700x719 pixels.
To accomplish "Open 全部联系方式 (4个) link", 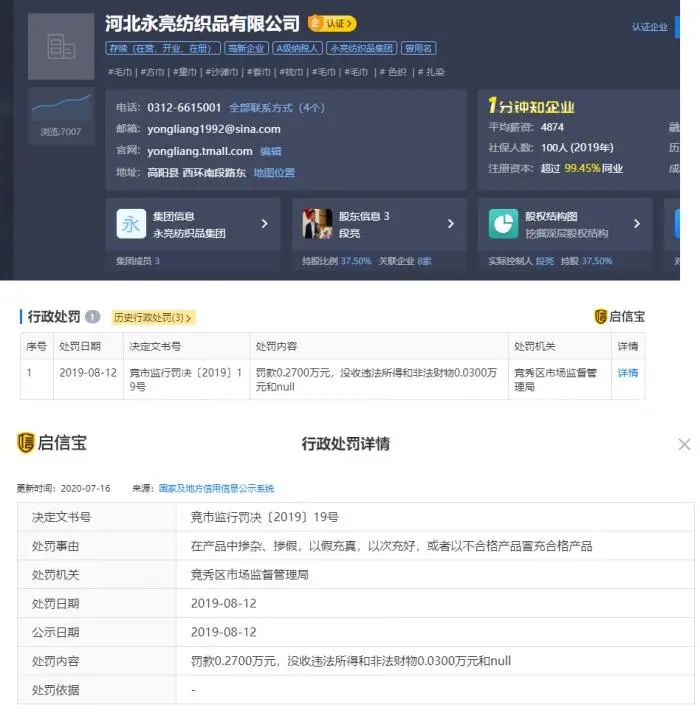I will click(276, 108).
